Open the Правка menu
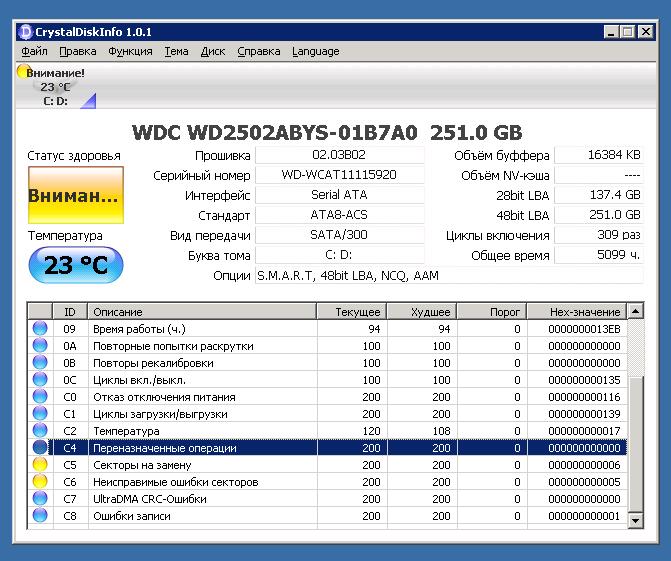Viewport: 671px width, 561px height. click(x=77, y=51)
